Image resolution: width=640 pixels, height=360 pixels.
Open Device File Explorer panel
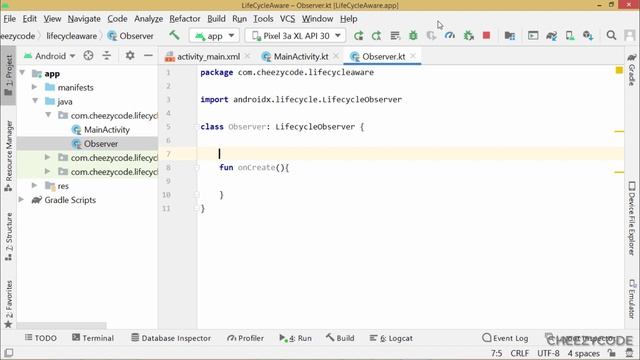click(x=632, y=219)
